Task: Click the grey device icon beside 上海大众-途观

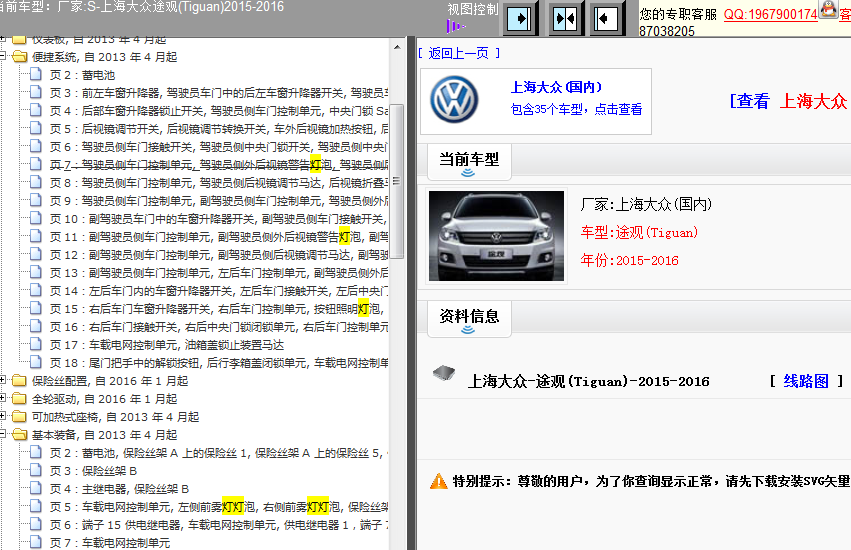Action: (x=443, y=373)
